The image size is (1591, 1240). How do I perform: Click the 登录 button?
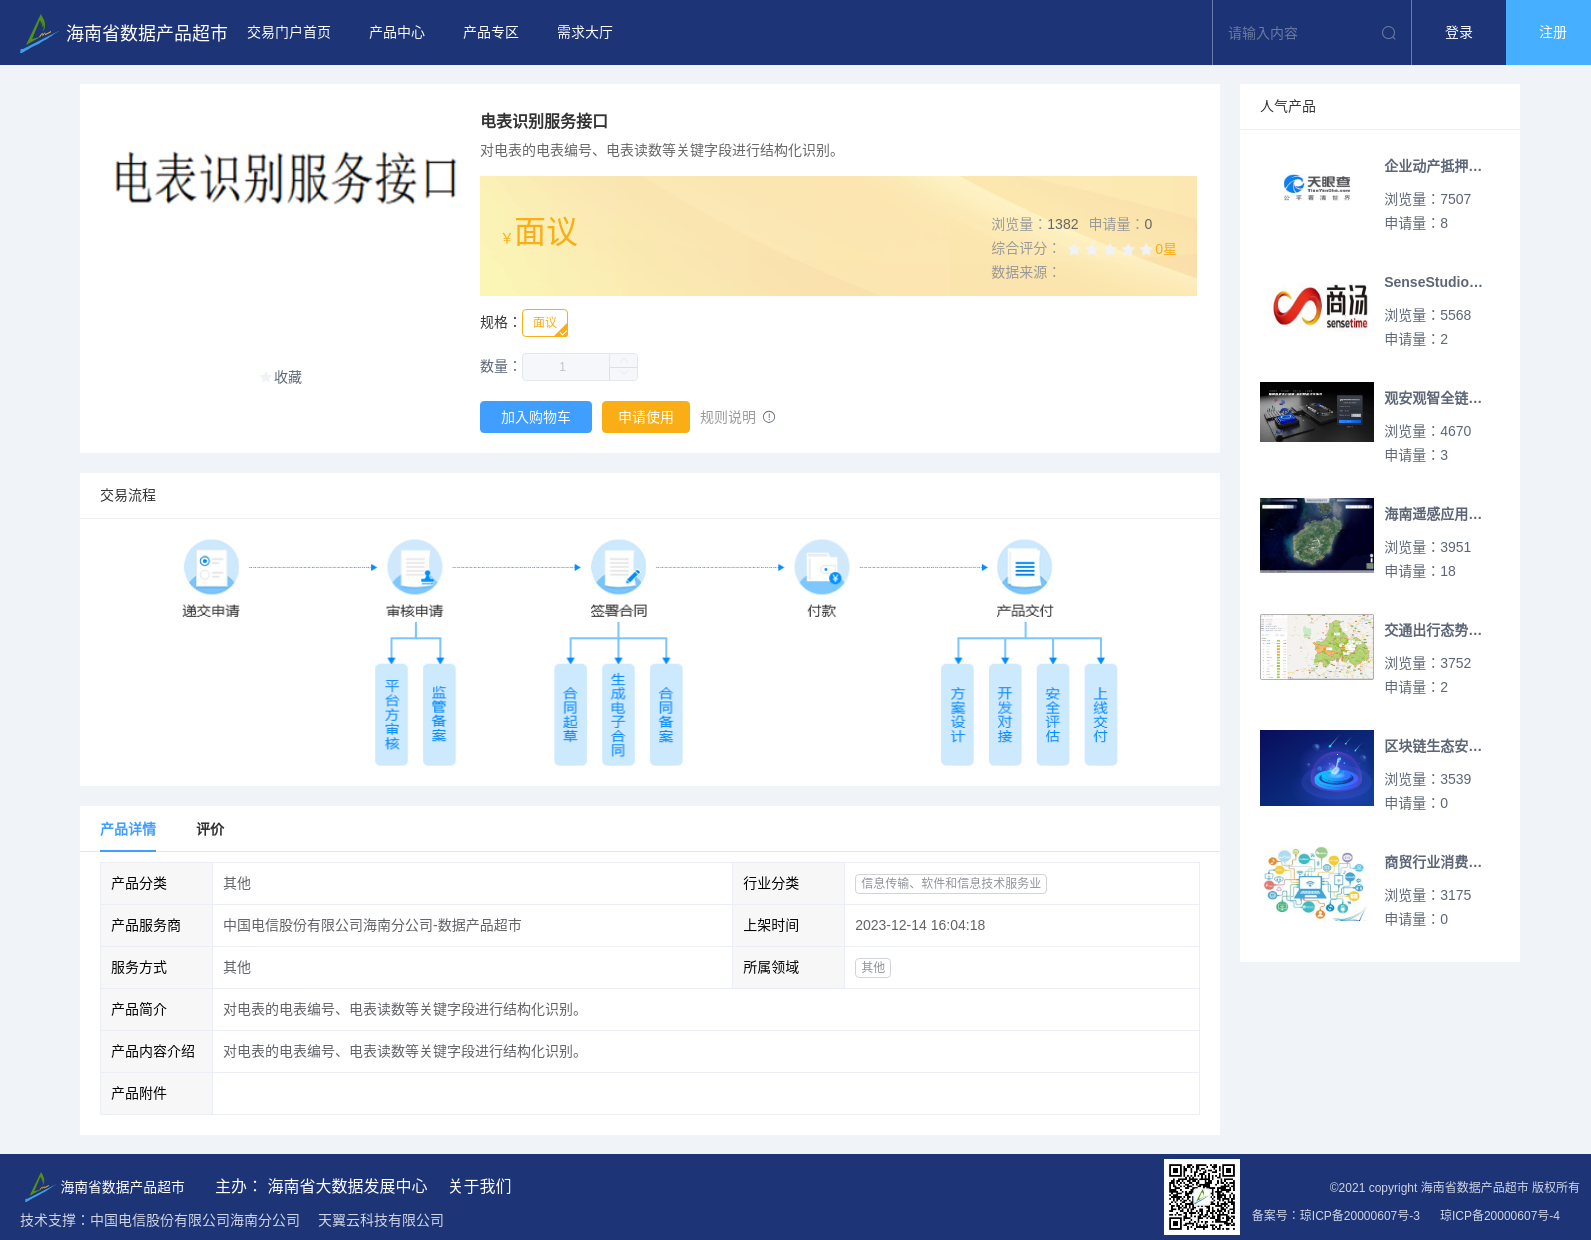pyautogui.click(x=1459, y=33)
